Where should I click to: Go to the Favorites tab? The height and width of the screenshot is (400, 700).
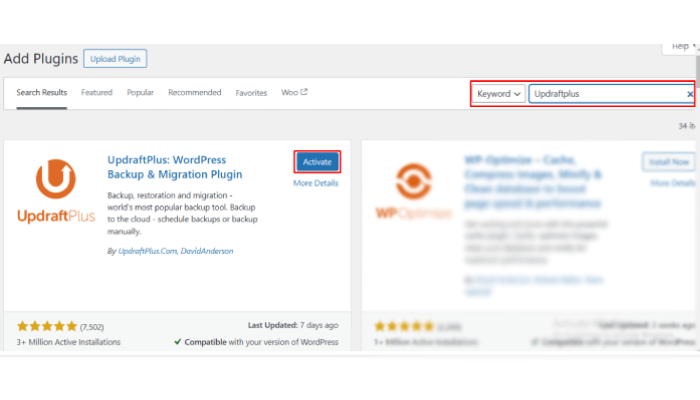(251, 93)
